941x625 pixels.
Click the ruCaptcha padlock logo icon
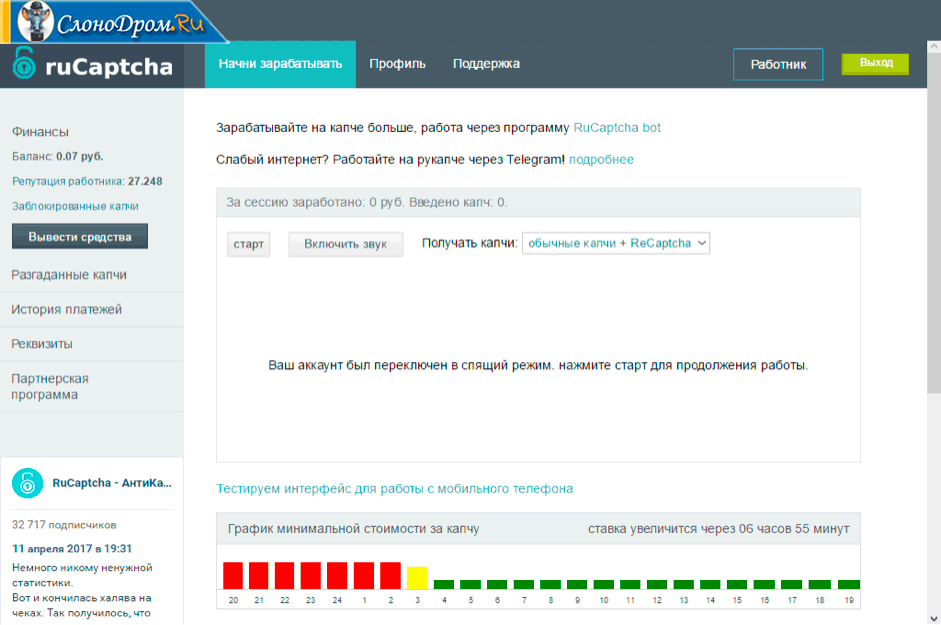point(24,63)
